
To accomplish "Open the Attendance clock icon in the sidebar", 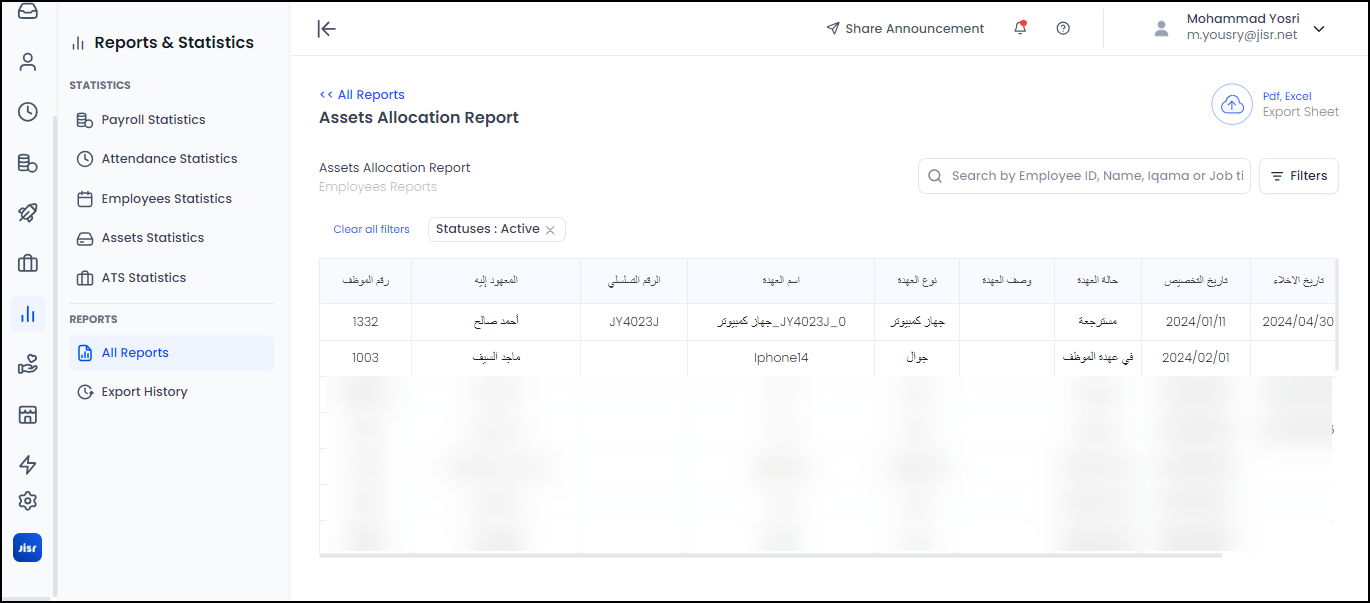I will tap(27, 112).
